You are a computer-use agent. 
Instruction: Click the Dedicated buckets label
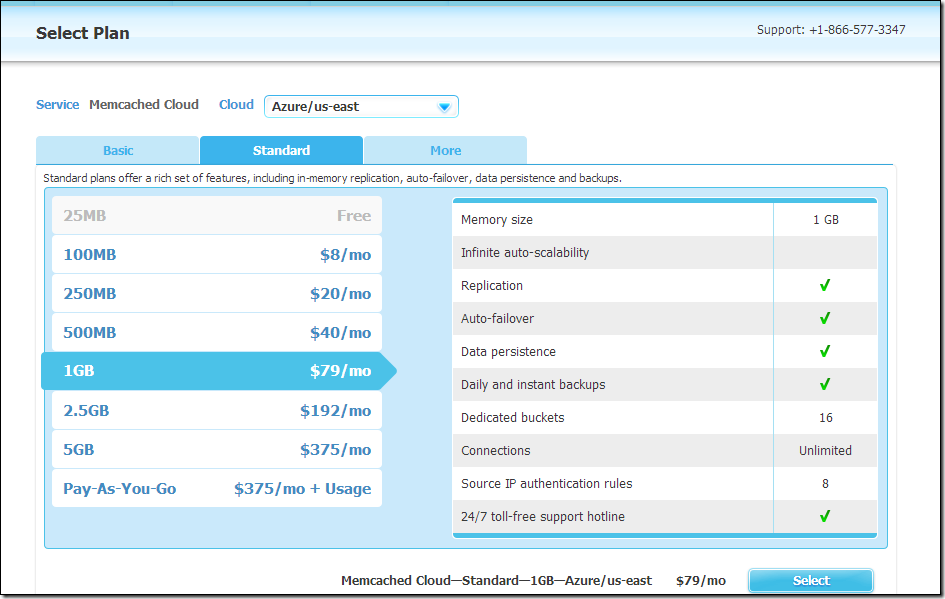512,418
